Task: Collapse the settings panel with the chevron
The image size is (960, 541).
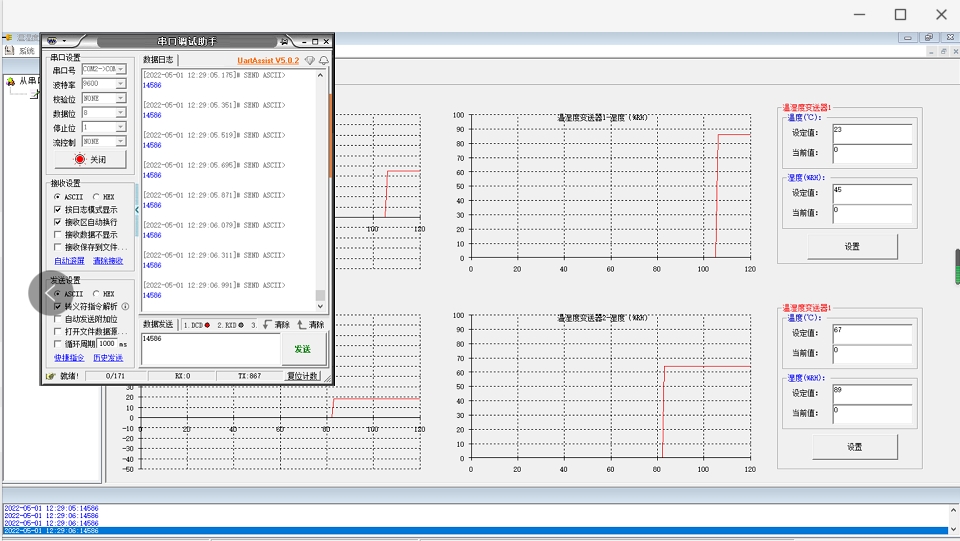Action: (137, 210)
